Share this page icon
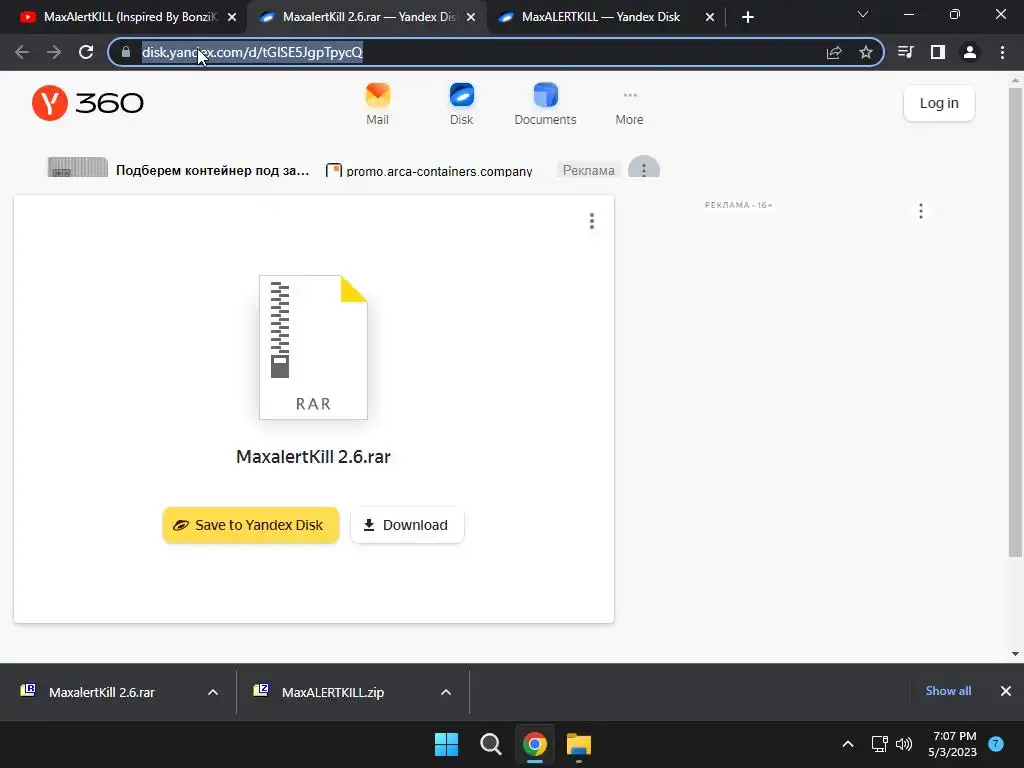Viewport: 1024px width, 768px height. (834, 52)
